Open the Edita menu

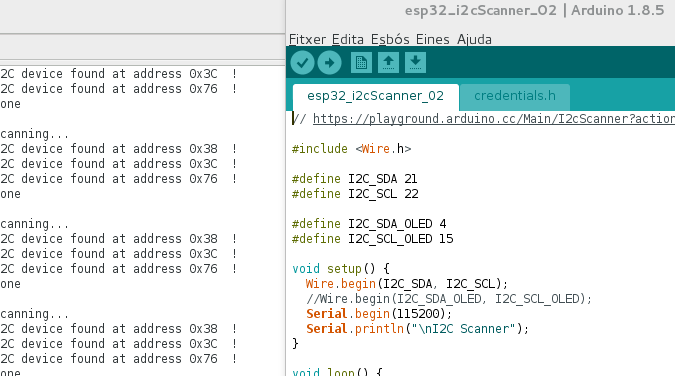(x=348, y=39)
